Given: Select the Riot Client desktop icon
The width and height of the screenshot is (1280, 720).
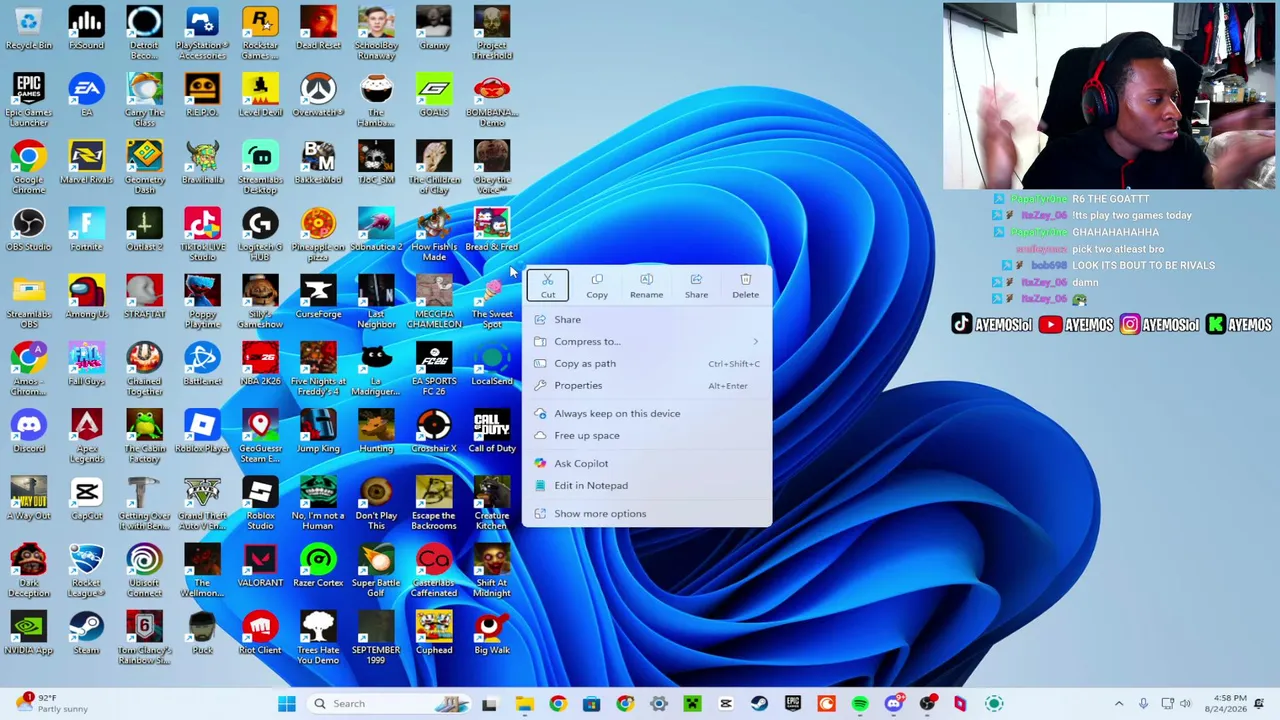Looking at the screenshot, I should point(260,632).
